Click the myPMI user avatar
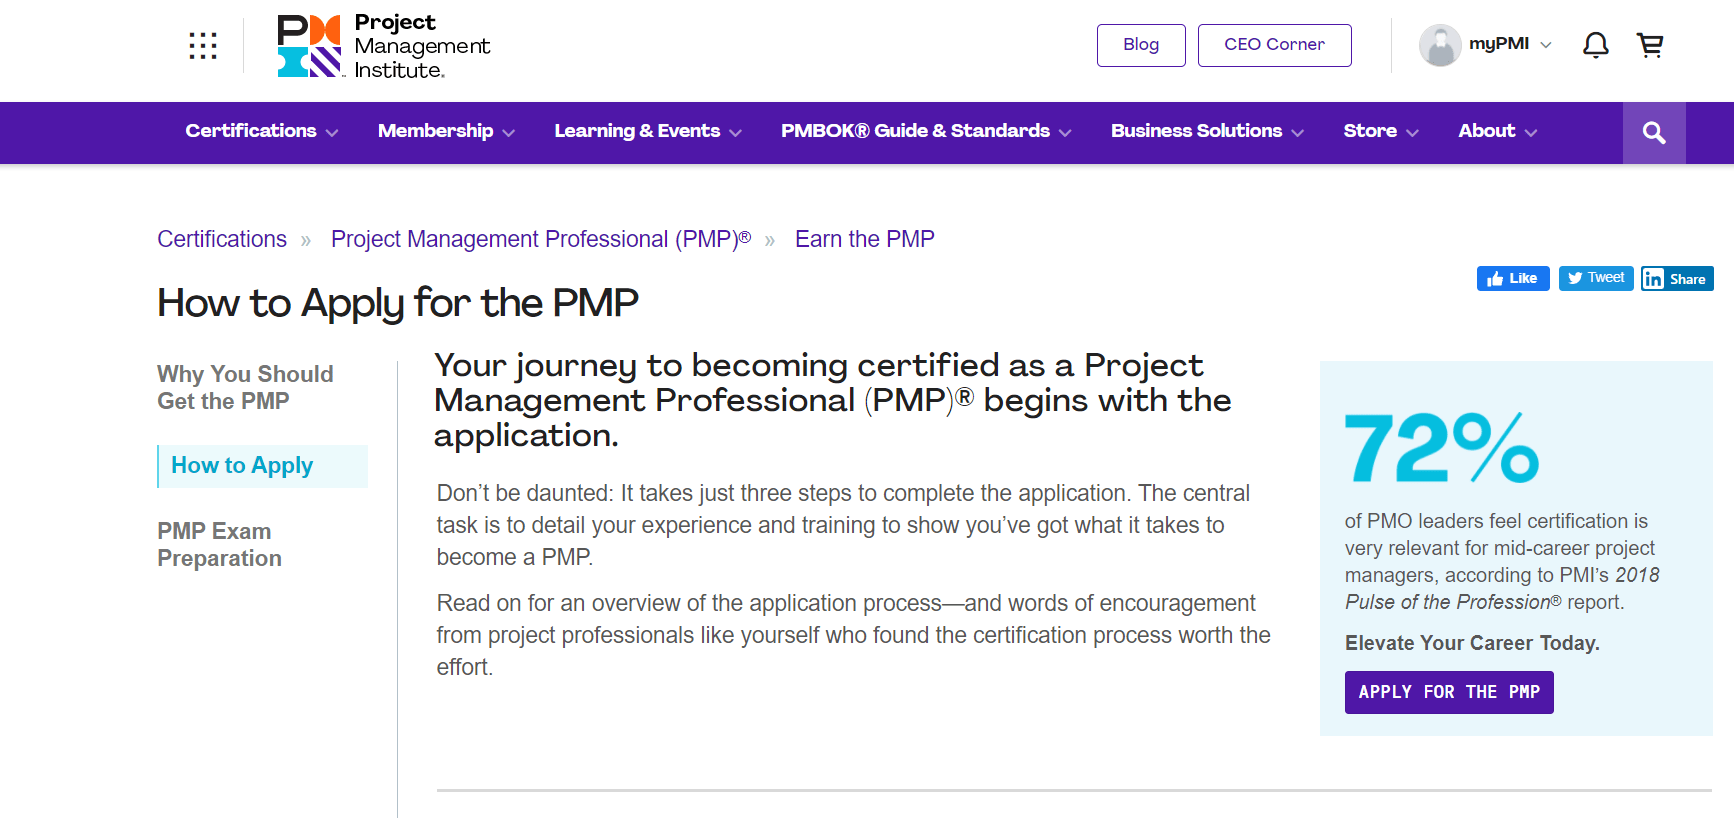The height and width of the screenshot is (818, 1734). pyautogui.click(x=1440, y=45)
